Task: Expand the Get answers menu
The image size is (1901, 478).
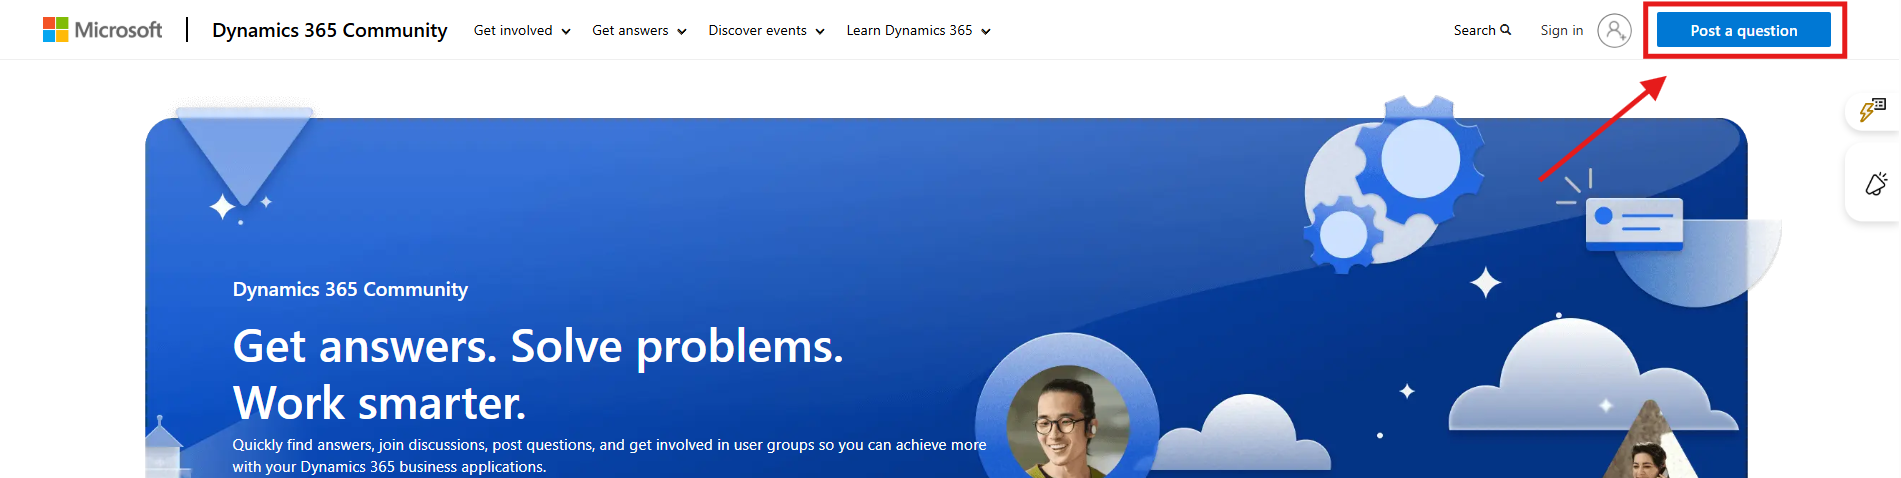Action: 639,31
